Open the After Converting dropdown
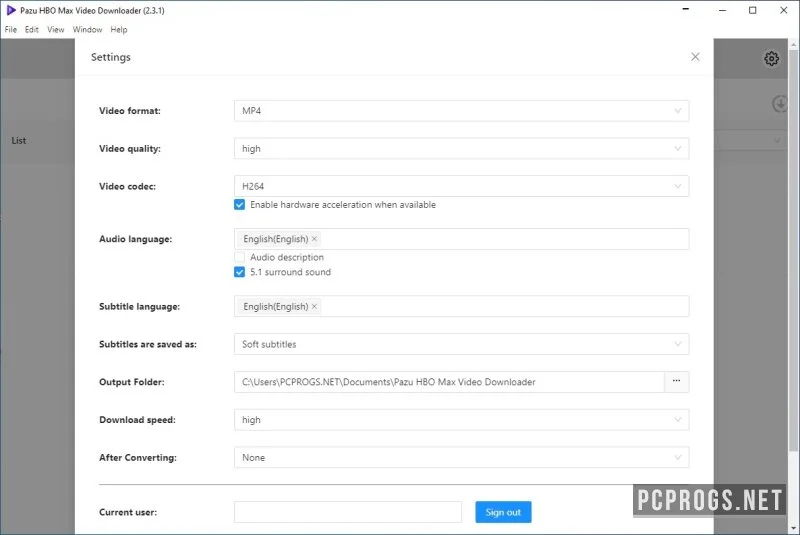Image resolution: width=800 pixels, height=535 pixels. [x=461, y=457]
